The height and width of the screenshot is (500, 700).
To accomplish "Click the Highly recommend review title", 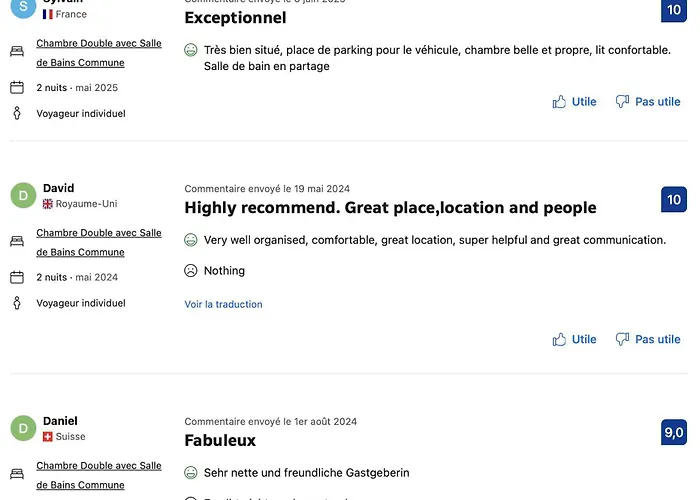I will [x=390, y=208].
